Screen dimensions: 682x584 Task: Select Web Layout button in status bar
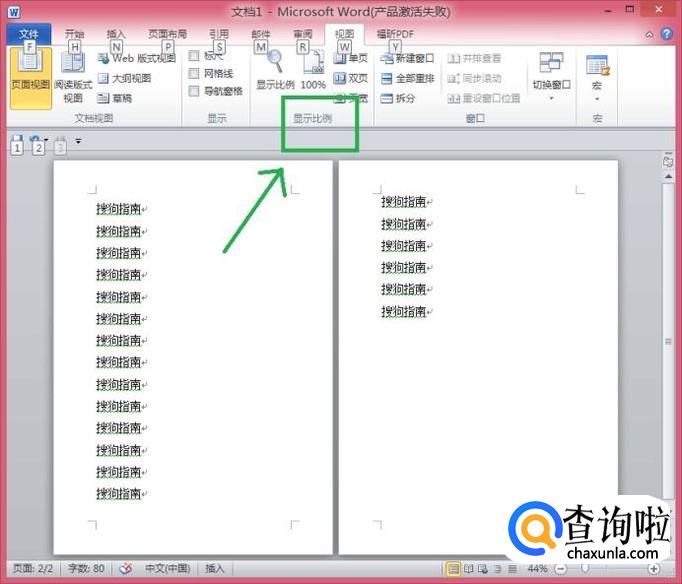click(483, 568)
